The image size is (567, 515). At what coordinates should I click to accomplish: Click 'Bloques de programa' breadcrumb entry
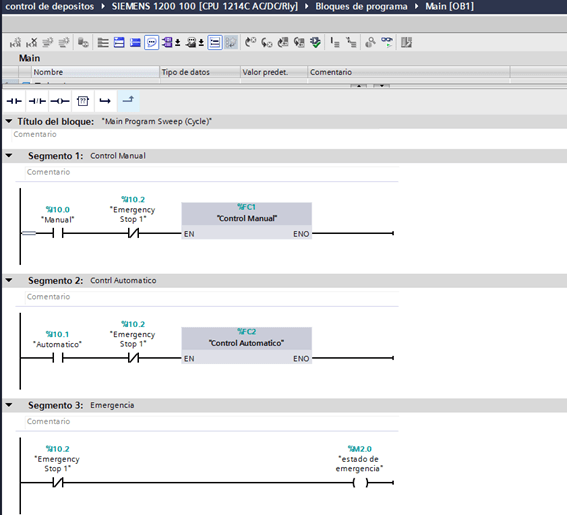pyautogui.click(x=361, y=6)
